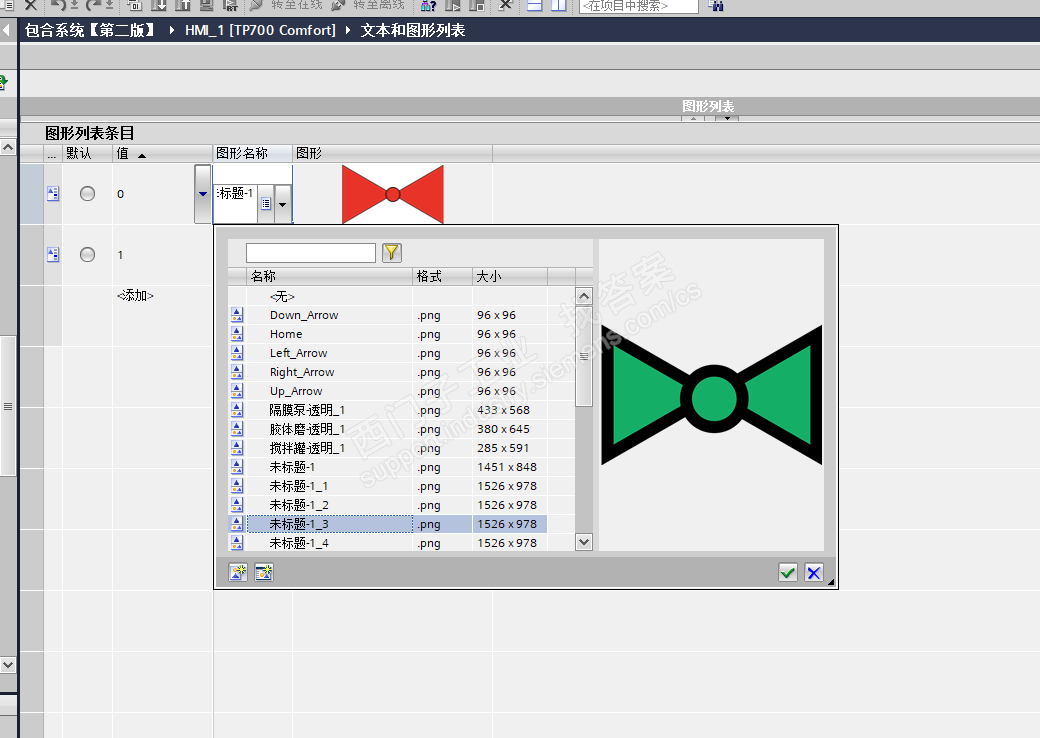The image size is (1040, 738).
Task: Click the icon beside 未标题-1_4
Action: coord(237,543)
